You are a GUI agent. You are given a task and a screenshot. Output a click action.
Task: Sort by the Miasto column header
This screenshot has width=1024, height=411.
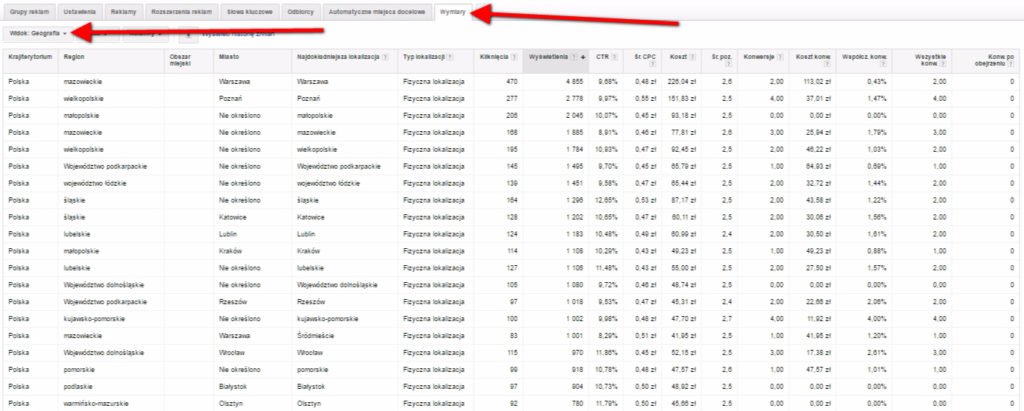tap(229, 57)
